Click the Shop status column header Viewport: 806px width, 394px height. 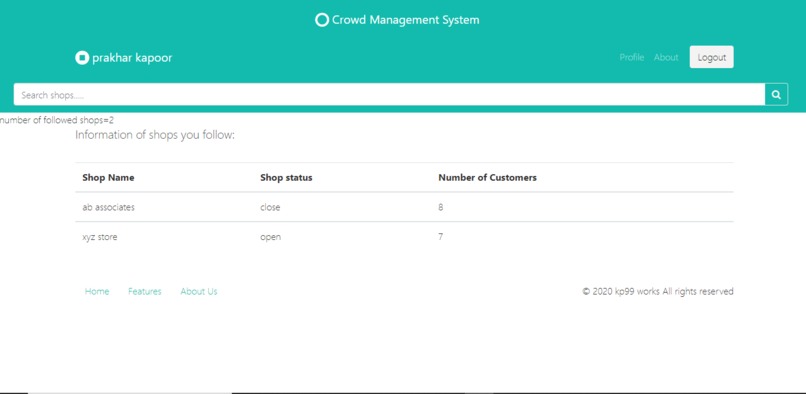286,177
